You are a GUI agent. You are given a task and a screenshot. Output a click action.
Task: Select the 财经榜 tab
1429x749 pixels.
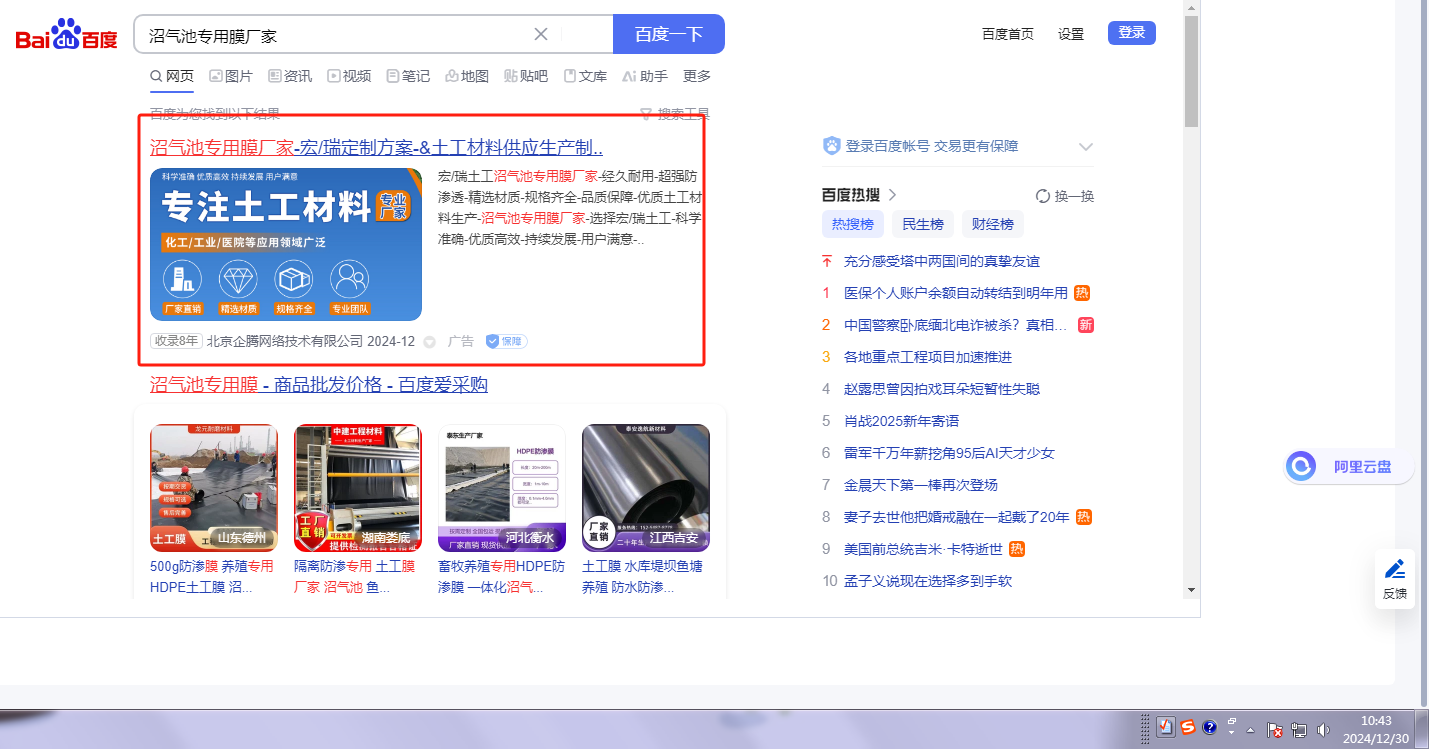(993, 224)
